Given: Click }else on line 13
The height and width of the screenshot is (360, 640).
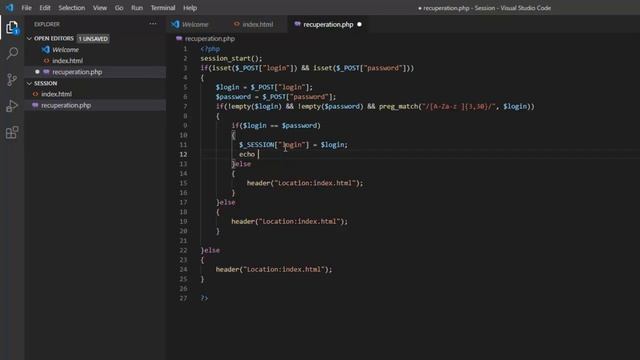Looking at the screenshot, I should point(241,164).
